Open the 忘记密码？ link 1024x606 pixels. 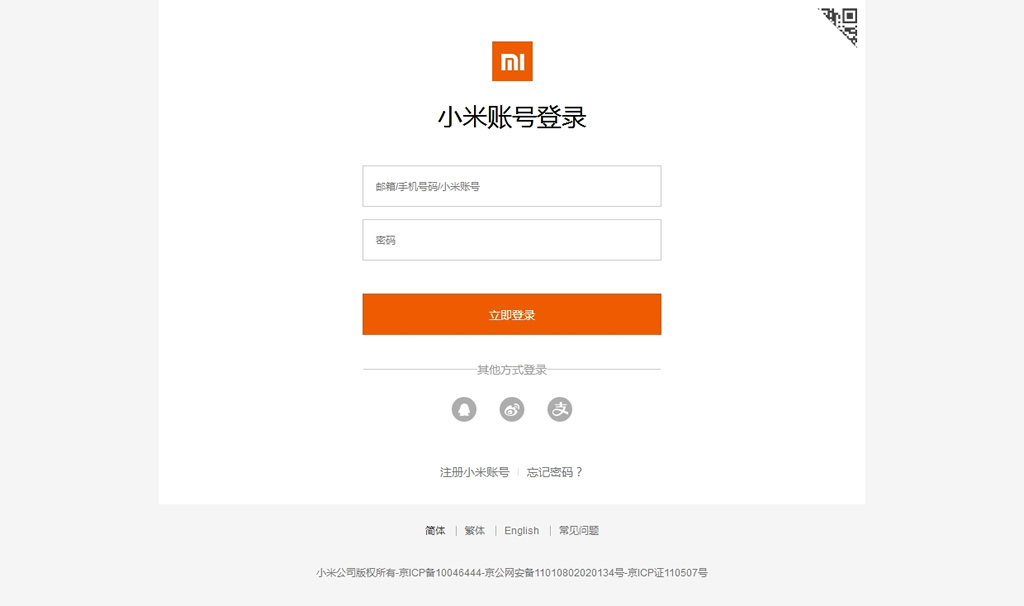(554, 472)
